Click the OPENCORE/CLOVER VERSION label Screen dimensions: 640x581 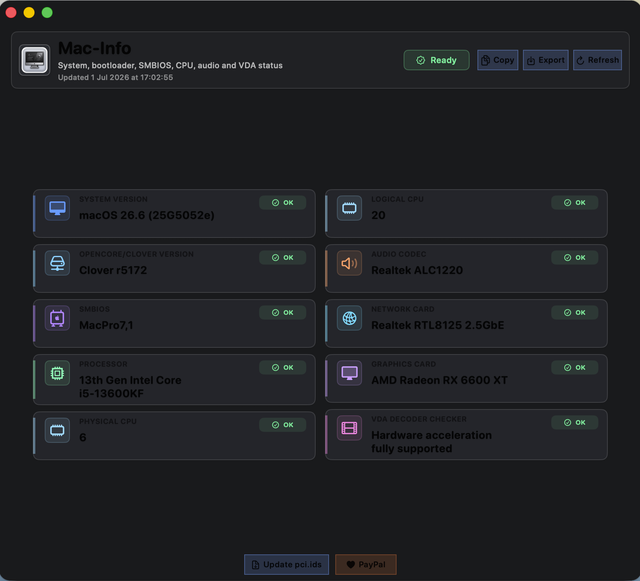pos(137,254)
